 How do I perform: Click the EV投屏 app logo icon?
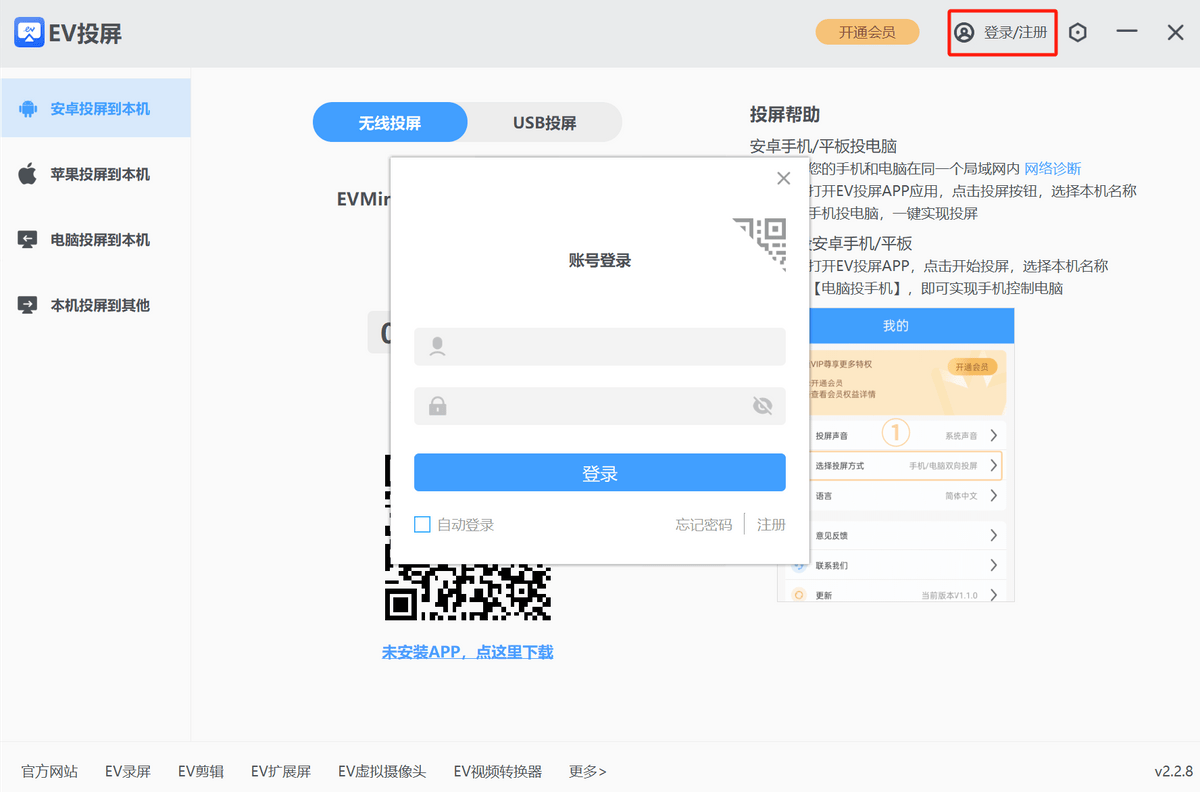pyautogui.click(x=29, y=33)
